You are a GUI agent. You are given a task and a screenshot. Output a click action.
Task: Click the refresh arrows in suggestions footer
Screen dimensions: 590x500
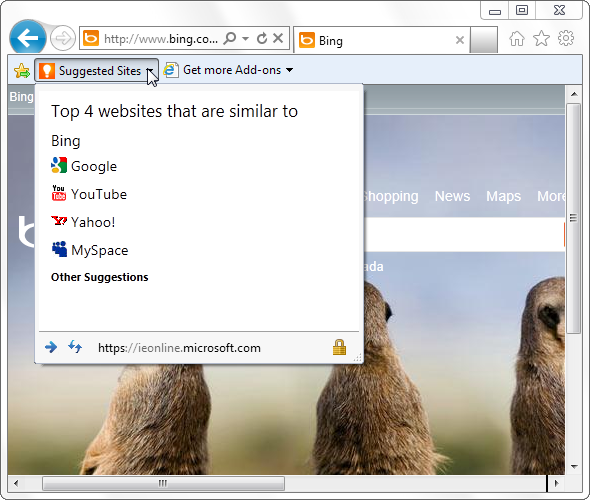coord(75,347)
